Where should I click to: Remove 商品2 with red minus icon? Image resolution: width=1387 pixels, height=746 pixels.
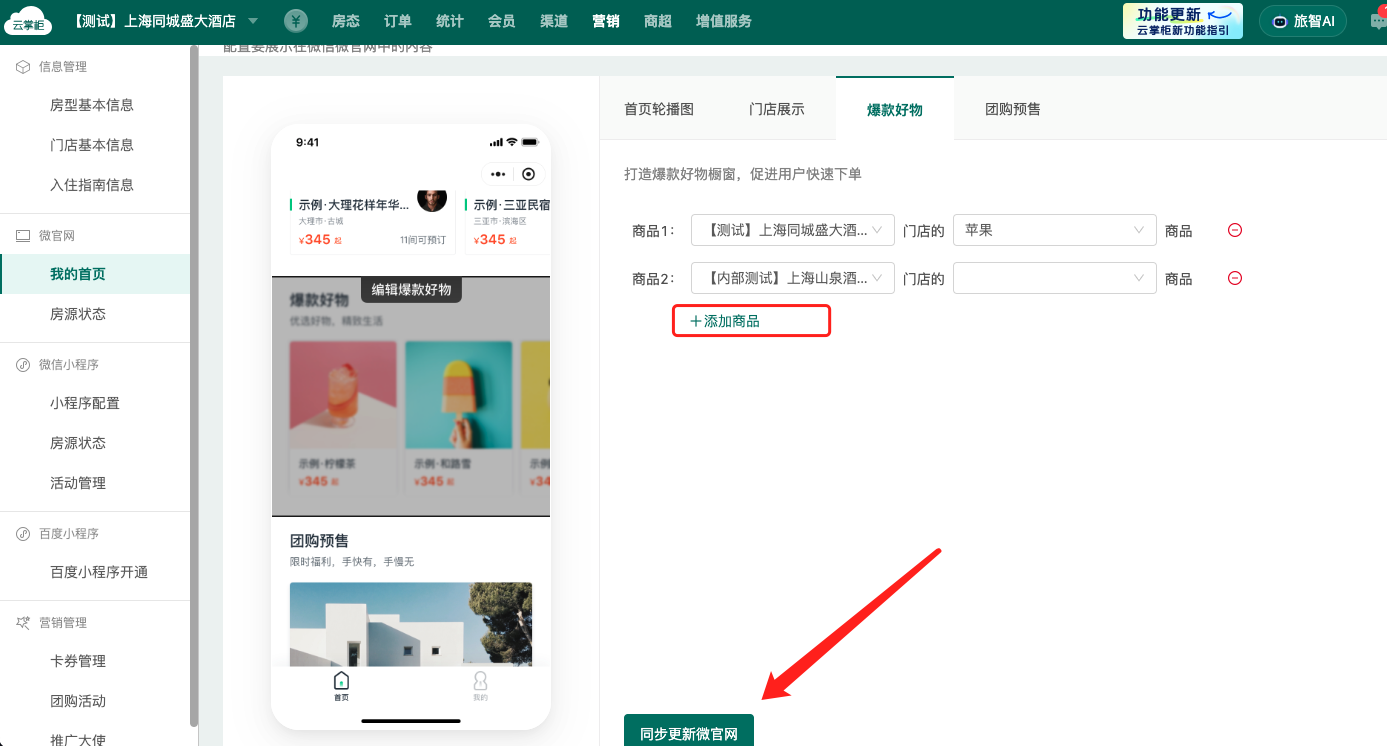[1235, 278]
